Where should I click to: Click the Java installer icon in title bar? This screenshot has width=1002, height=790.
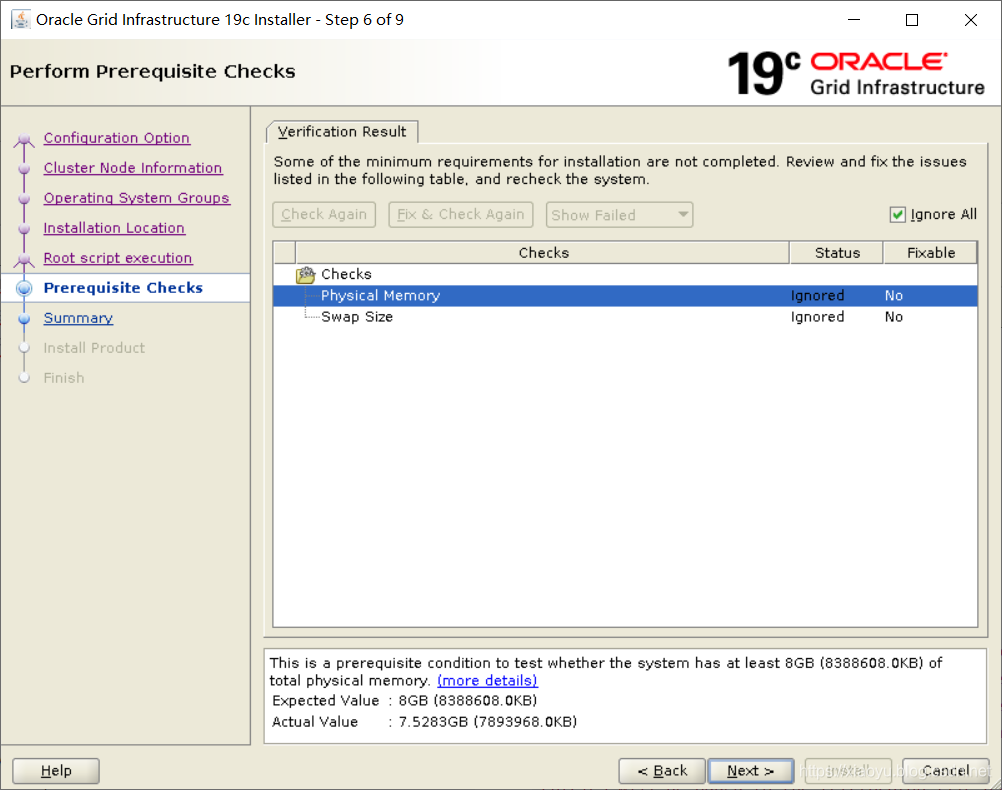pos(20,19)
